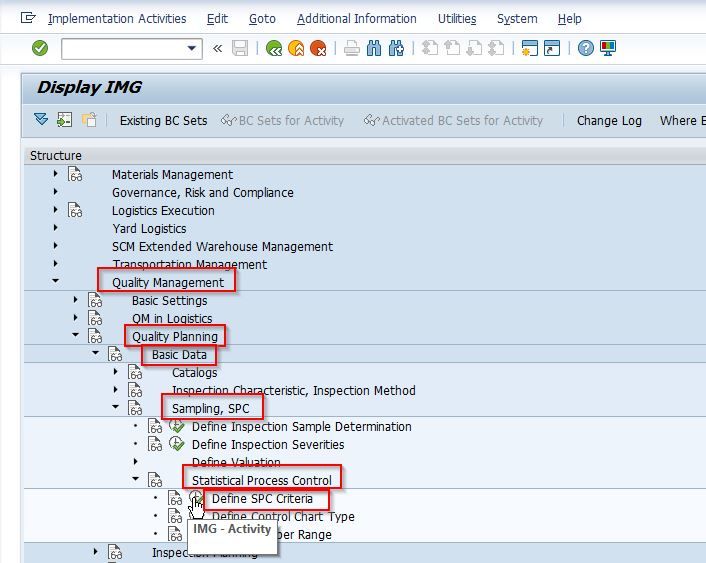This screenshot has width=706, height=563.
Task: Open the Goto menu
Action: [x=262, y=19]
